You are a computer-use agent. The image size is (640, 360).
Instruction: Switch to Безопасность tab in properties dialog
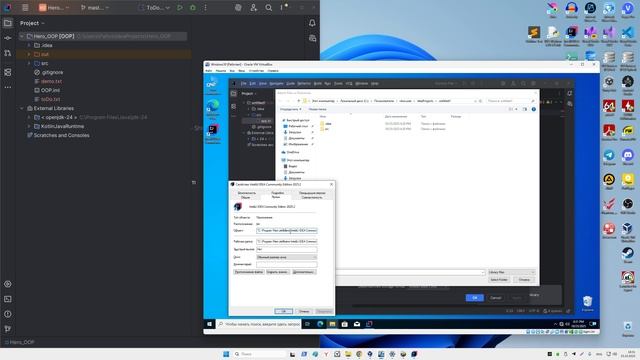pyautogui.click(x=247, y=193)
